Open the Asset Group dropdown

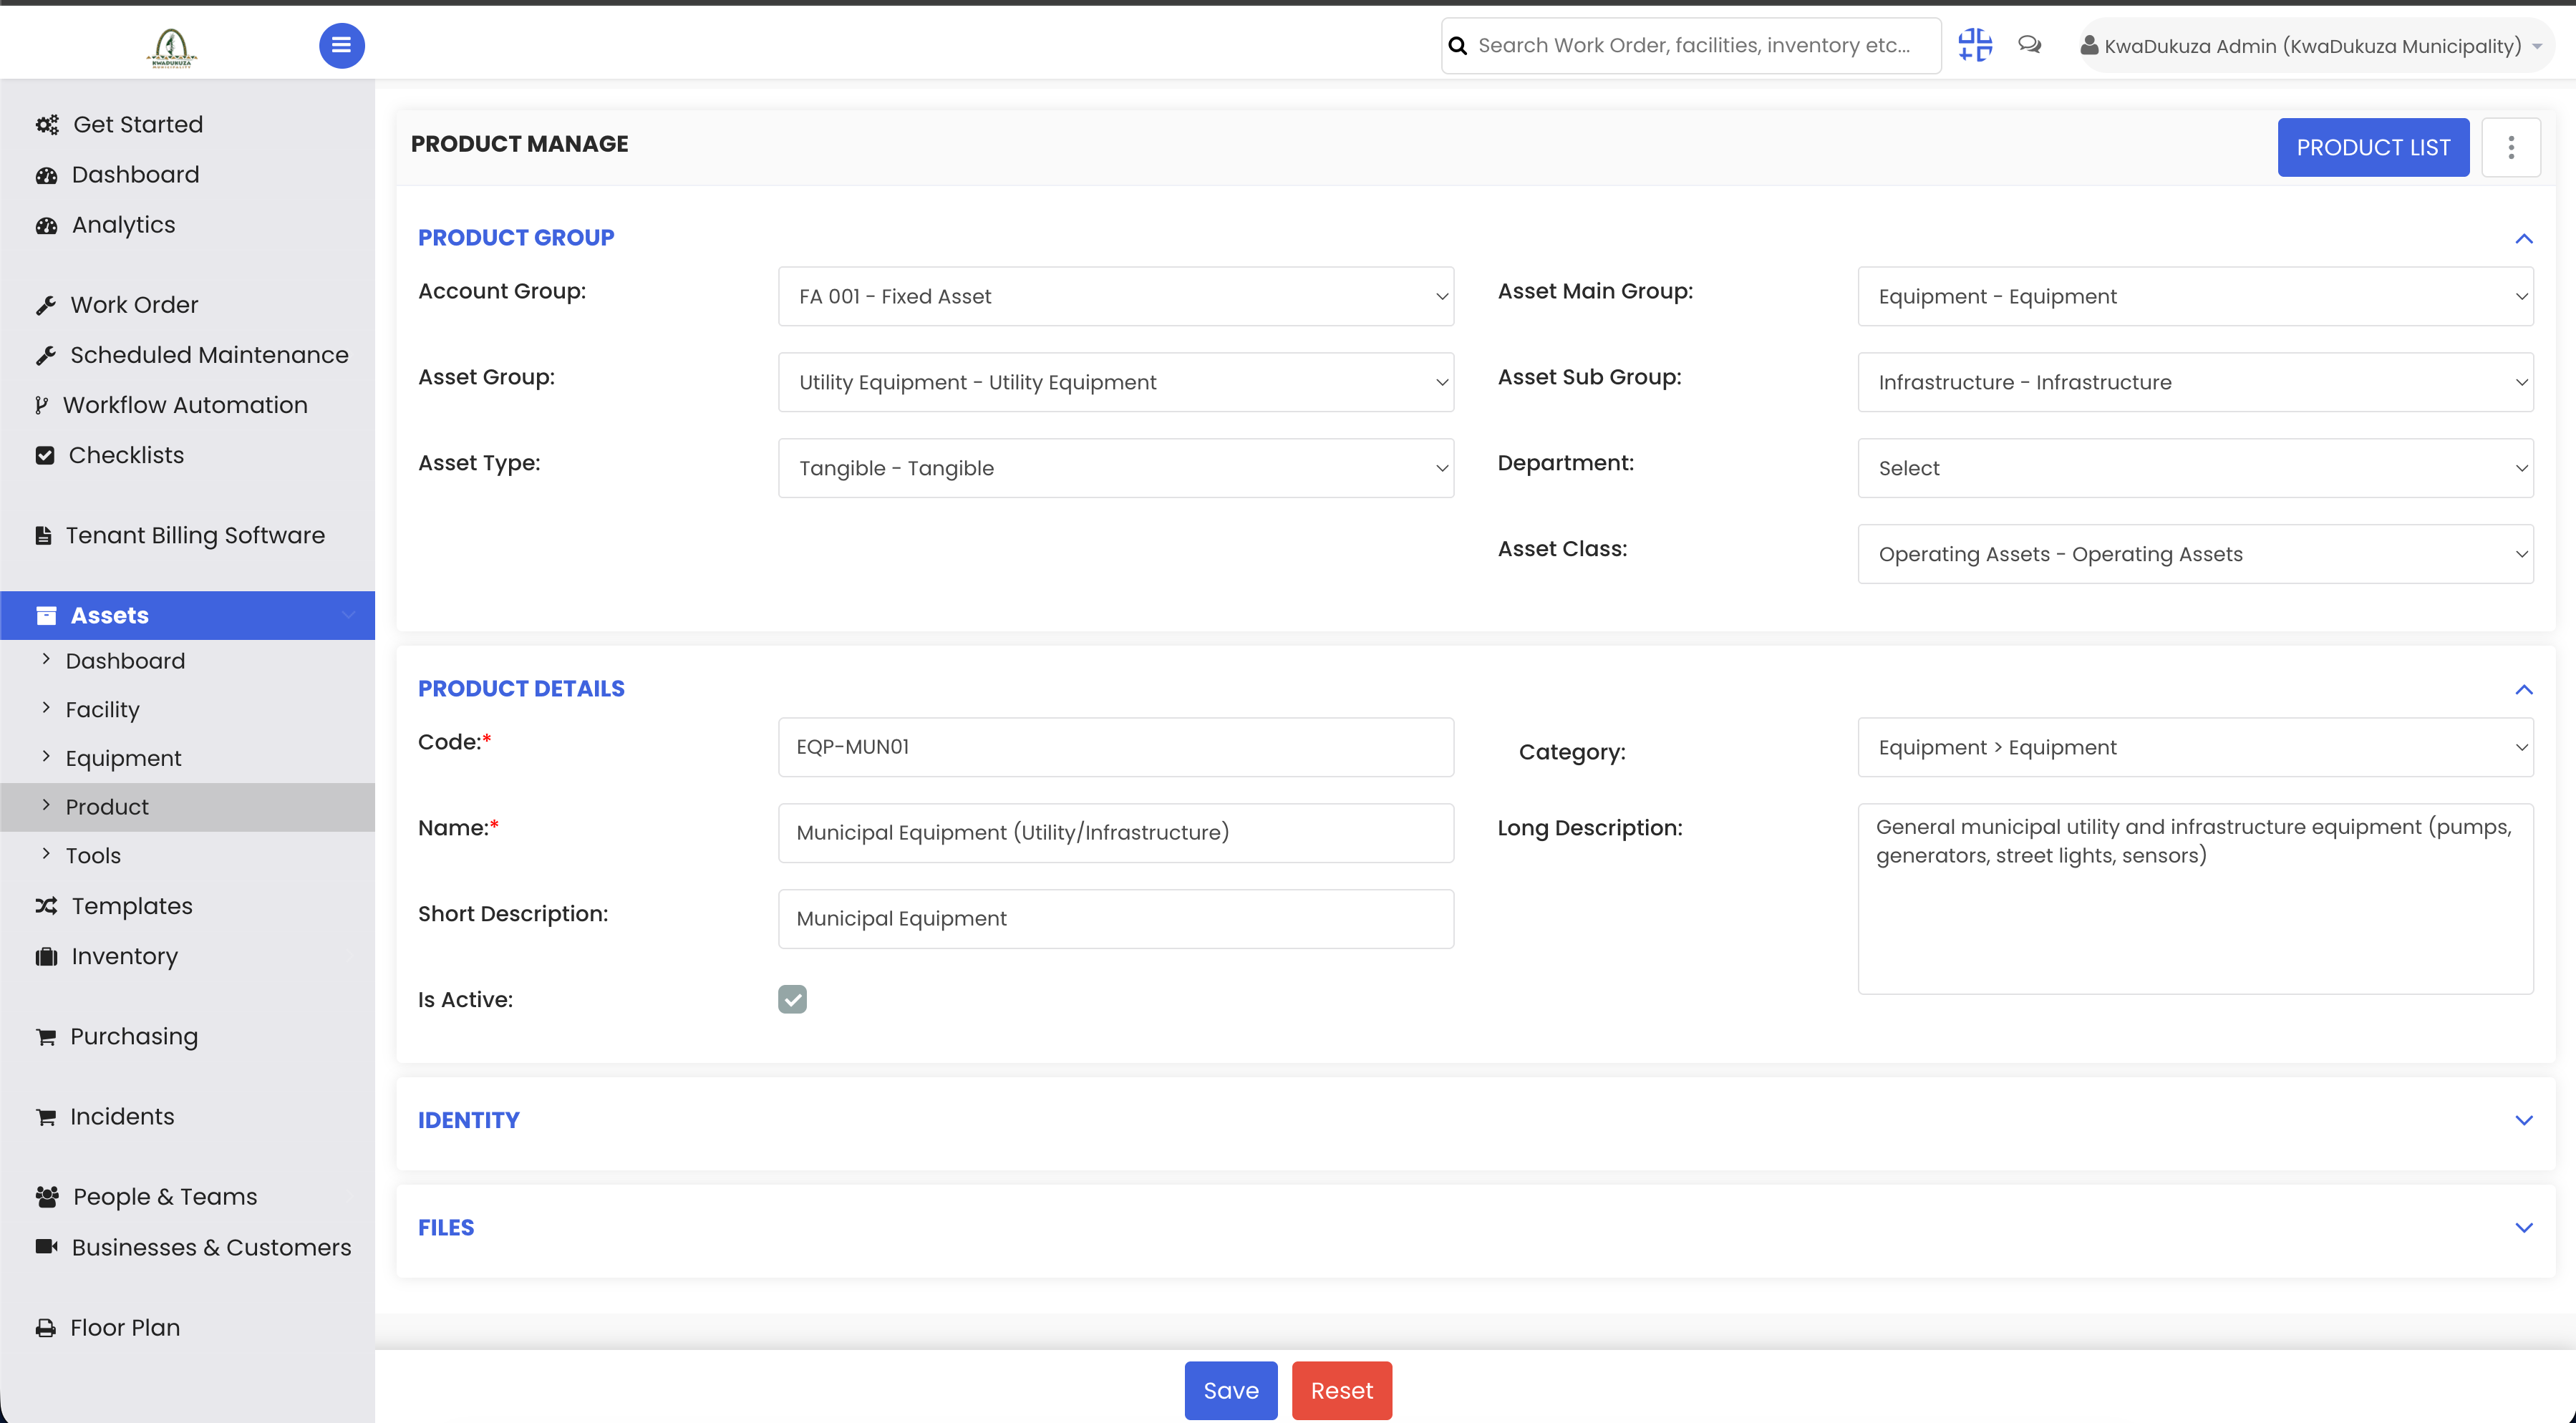(x=1116, y=382)
